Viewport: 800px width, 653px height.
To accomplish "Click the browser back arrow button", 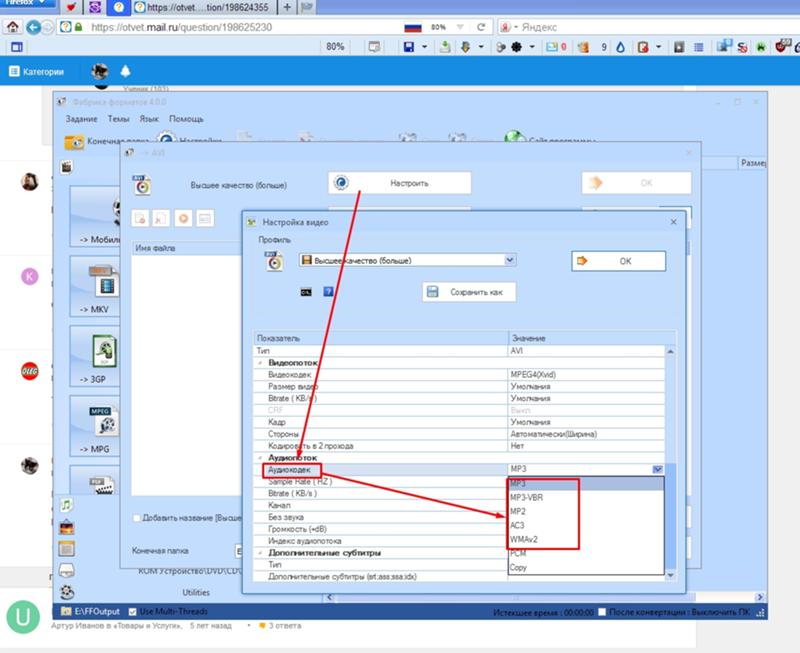I will pos(34,27).
